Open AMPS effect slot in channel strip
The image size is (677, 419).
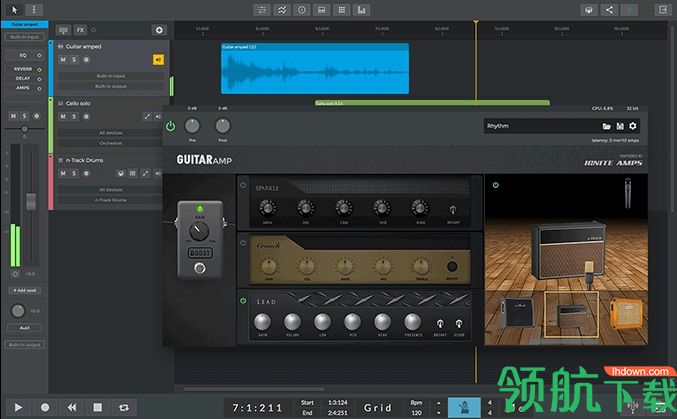[23, 88]
